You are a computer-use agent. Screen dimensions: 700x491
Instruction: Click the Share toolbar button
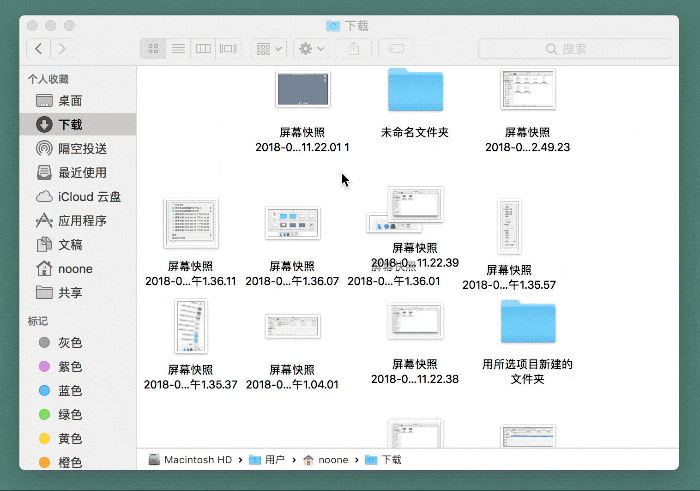[358, 48]
